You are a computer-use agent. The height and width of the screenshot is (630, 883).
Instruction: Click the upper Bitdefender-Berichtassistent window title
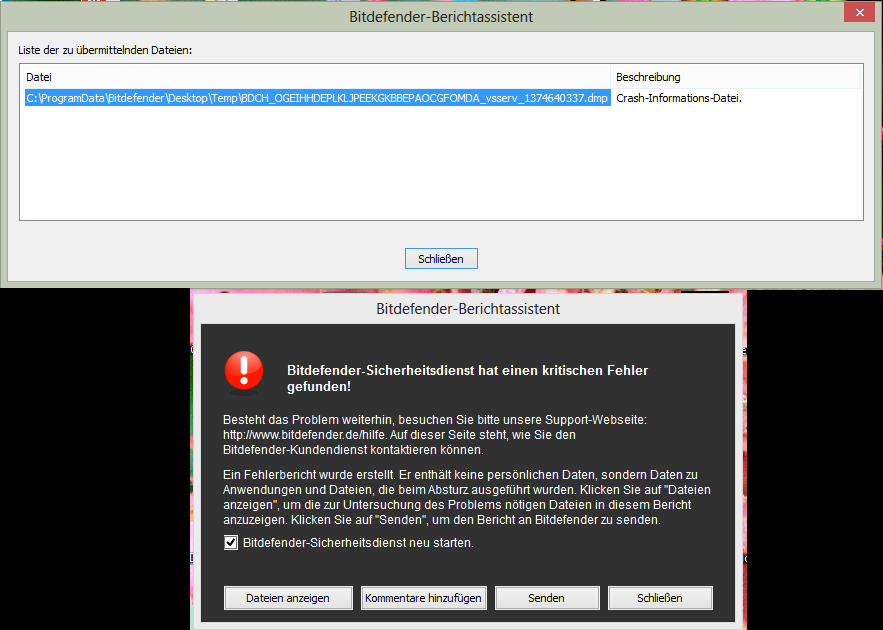click(441, 17)
